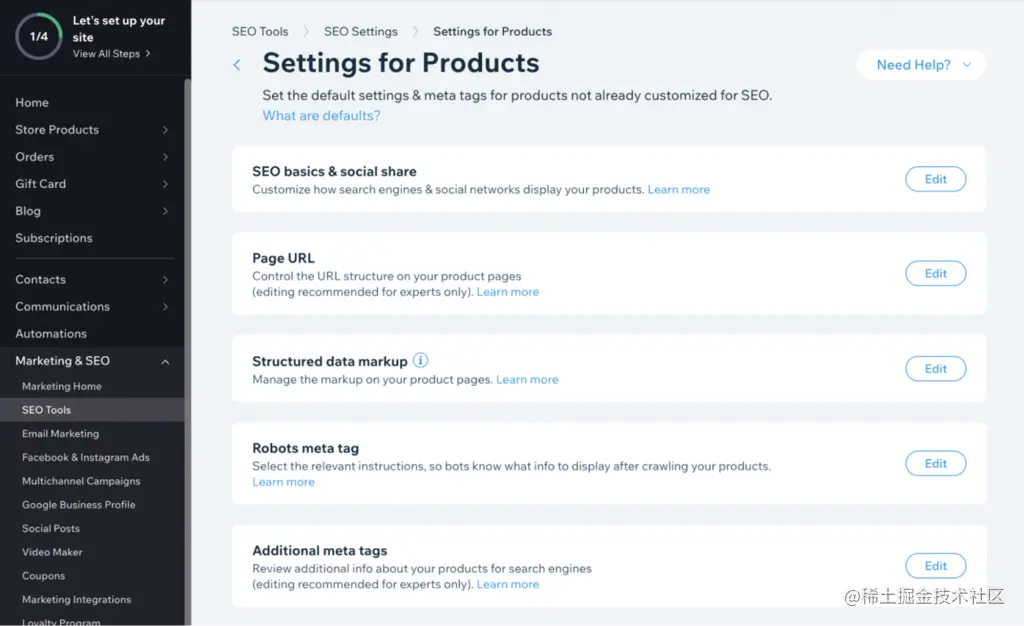This screenshot has width=1024, height=626.
Task: Click the info icon next to Structured data markup
Action: [421, 361]
